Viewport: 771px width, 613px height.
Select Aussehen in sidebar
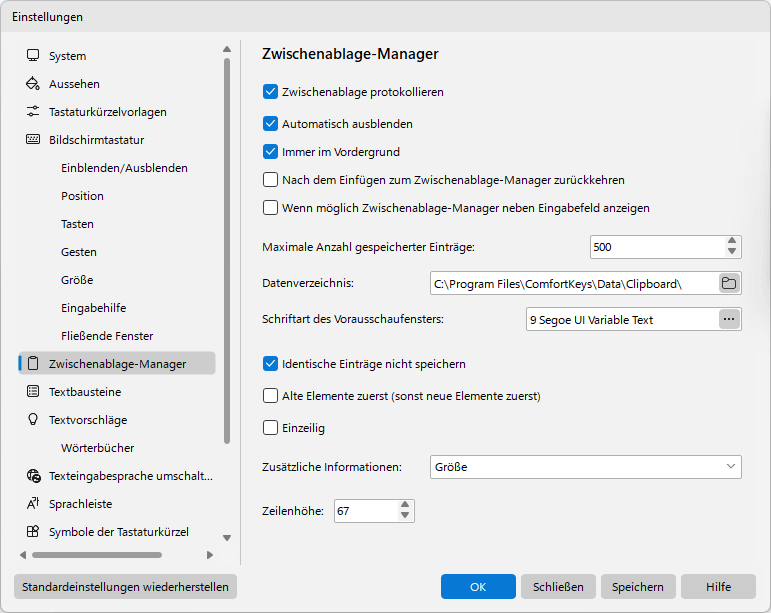pyautogui.click(x=74, y=84)
